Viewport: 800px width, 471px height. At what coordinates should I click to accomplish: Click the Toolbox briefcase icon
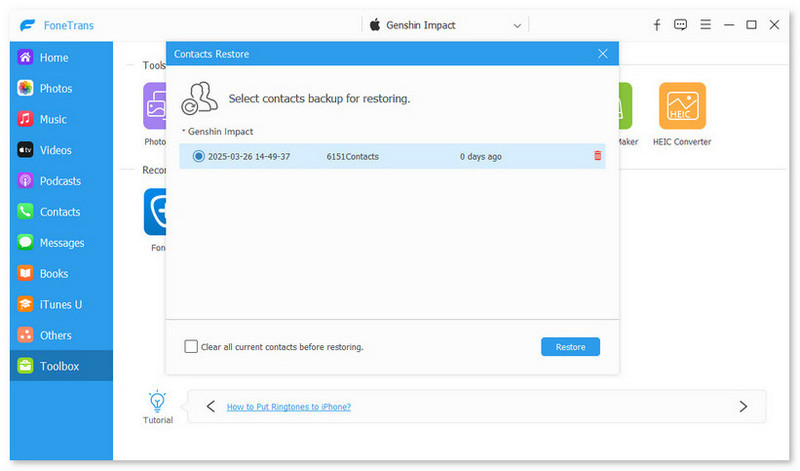pos(25,366)
